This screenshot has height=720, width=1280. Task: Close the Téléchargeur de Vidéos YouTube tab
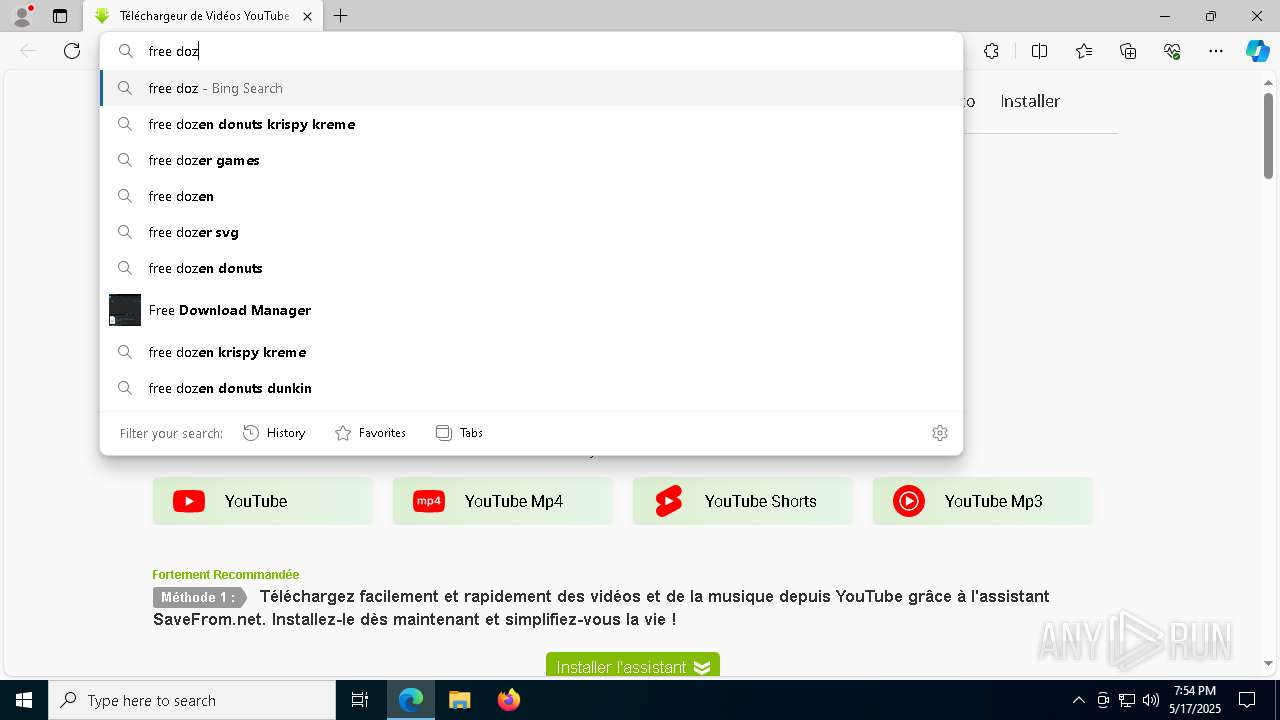[307, 16]
